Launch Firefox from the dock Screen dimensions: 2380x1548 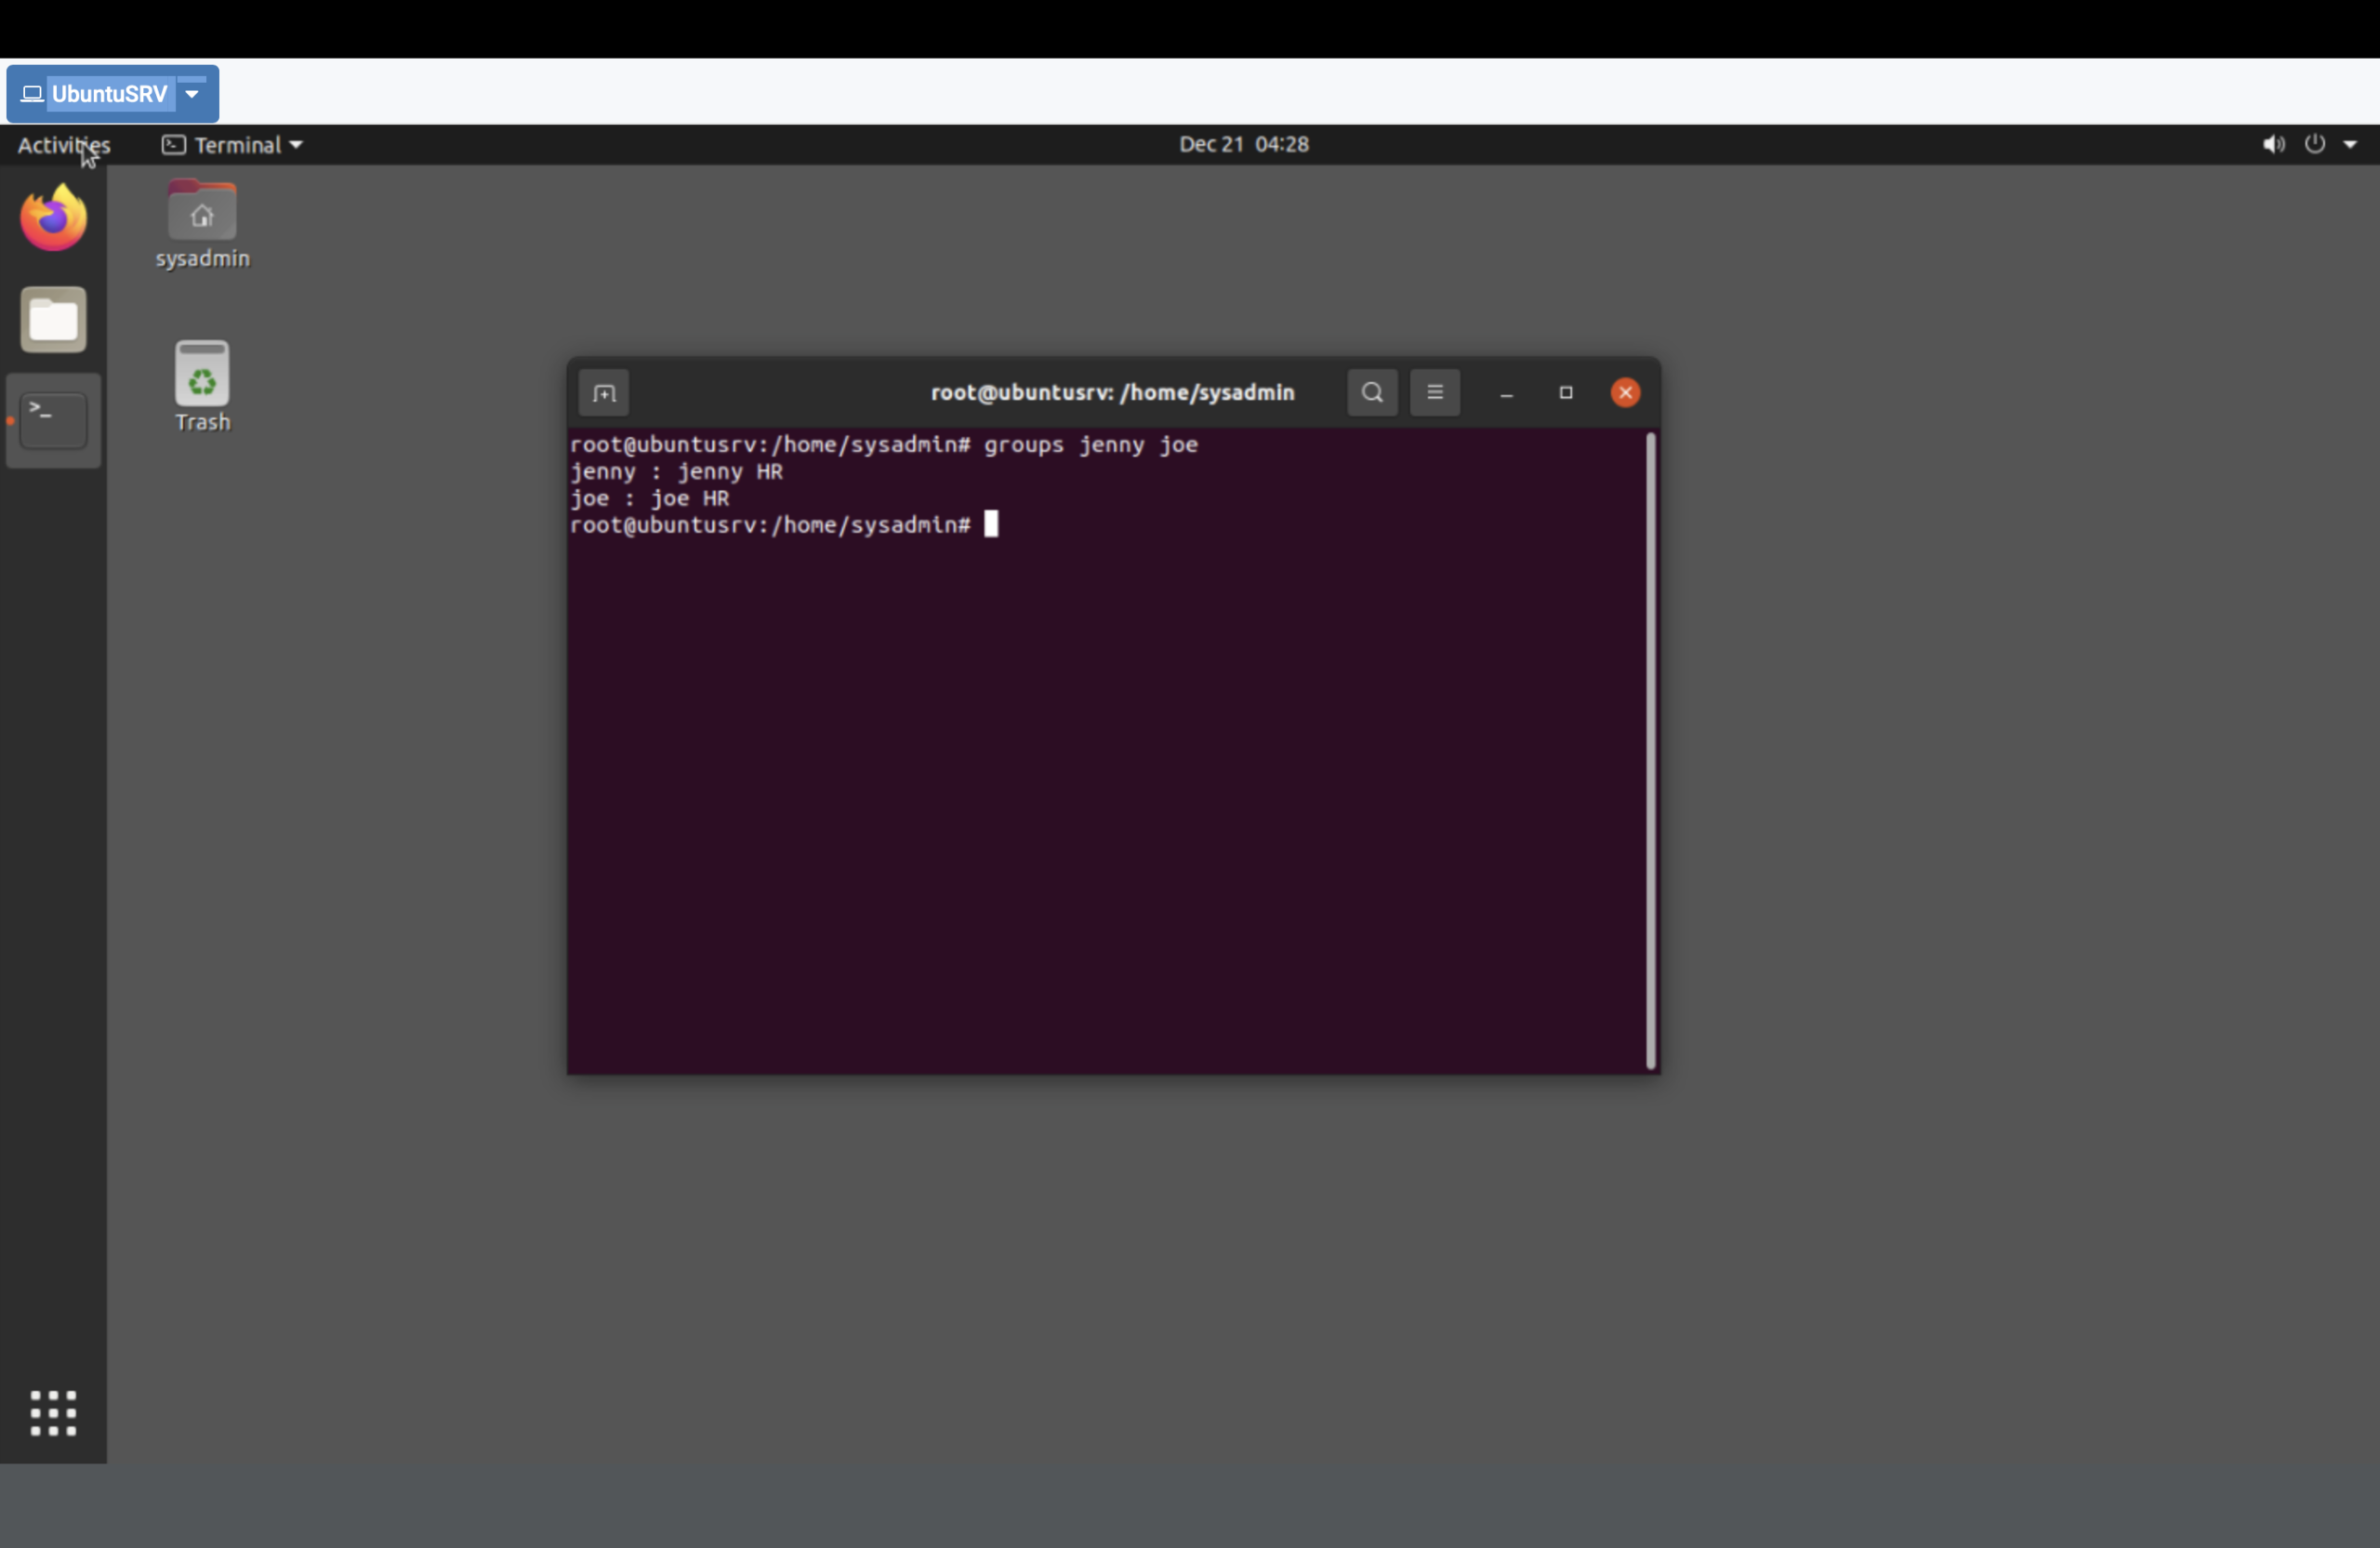click(54, 218)
